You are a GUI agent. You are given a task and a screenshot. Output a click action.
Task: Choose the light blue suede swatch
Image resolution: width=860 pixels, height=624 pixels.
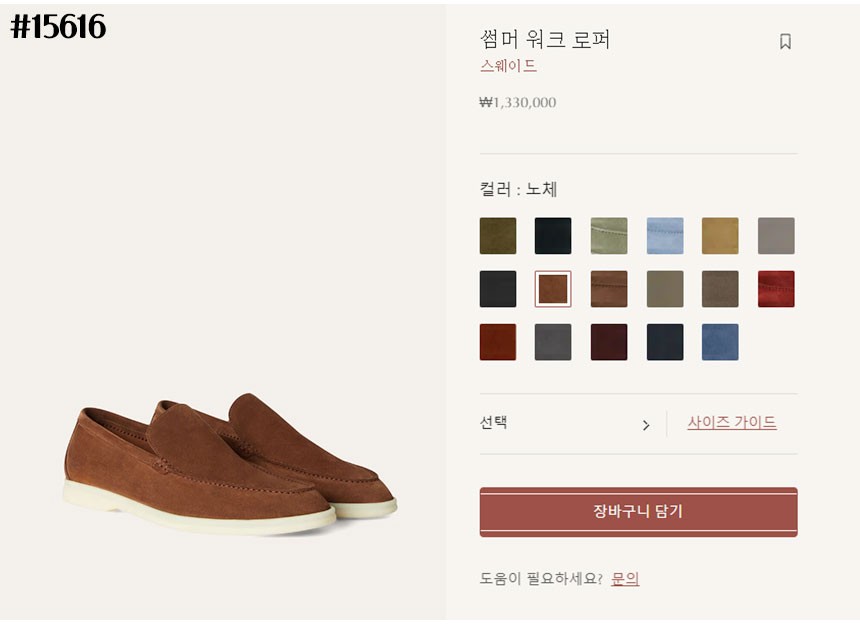[x=665, y=236]
